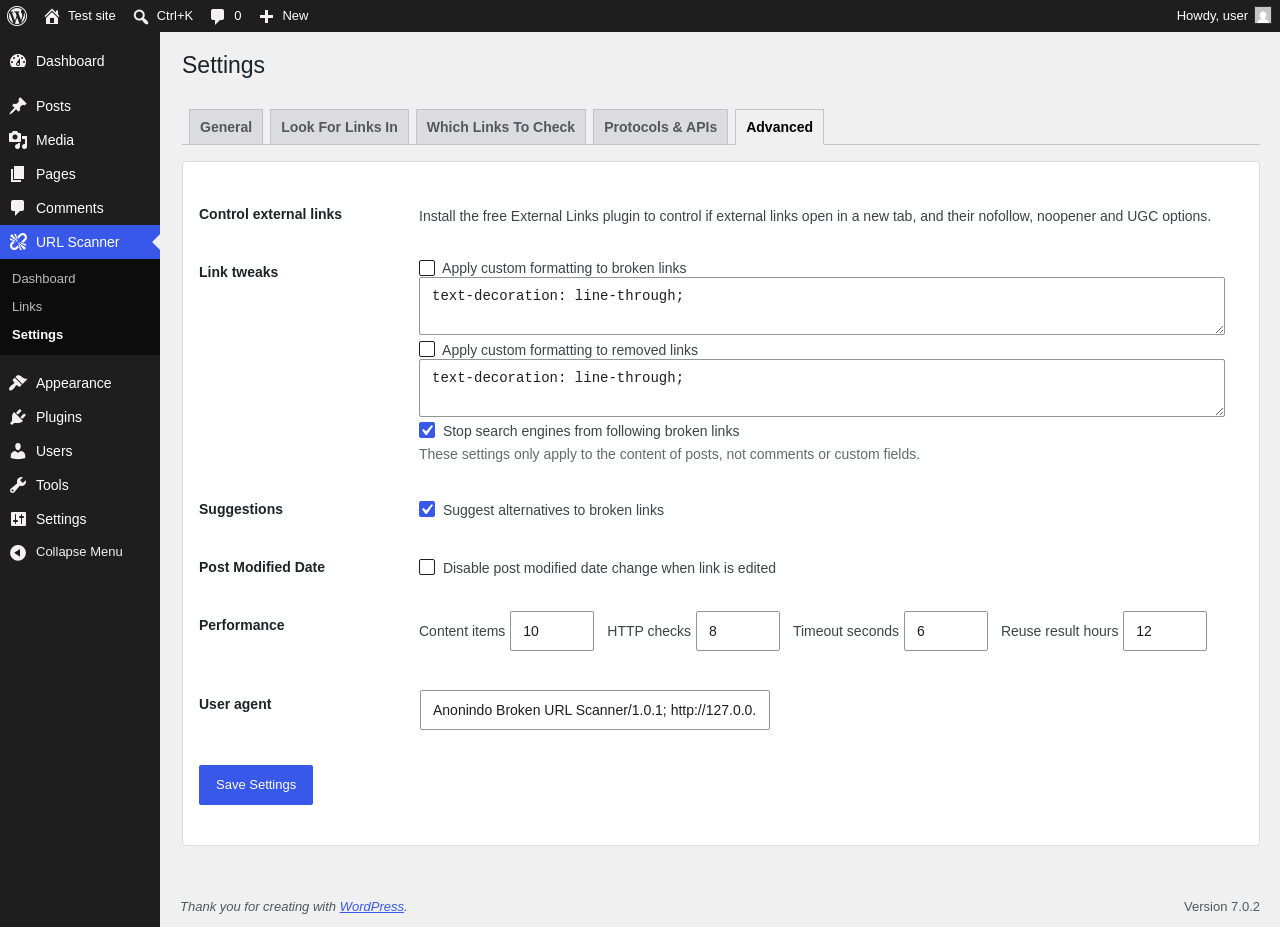Screen dimensions: 1280x927
Task: Click the 'Post Modified Date' row label
Action: [x=262, y=567]
